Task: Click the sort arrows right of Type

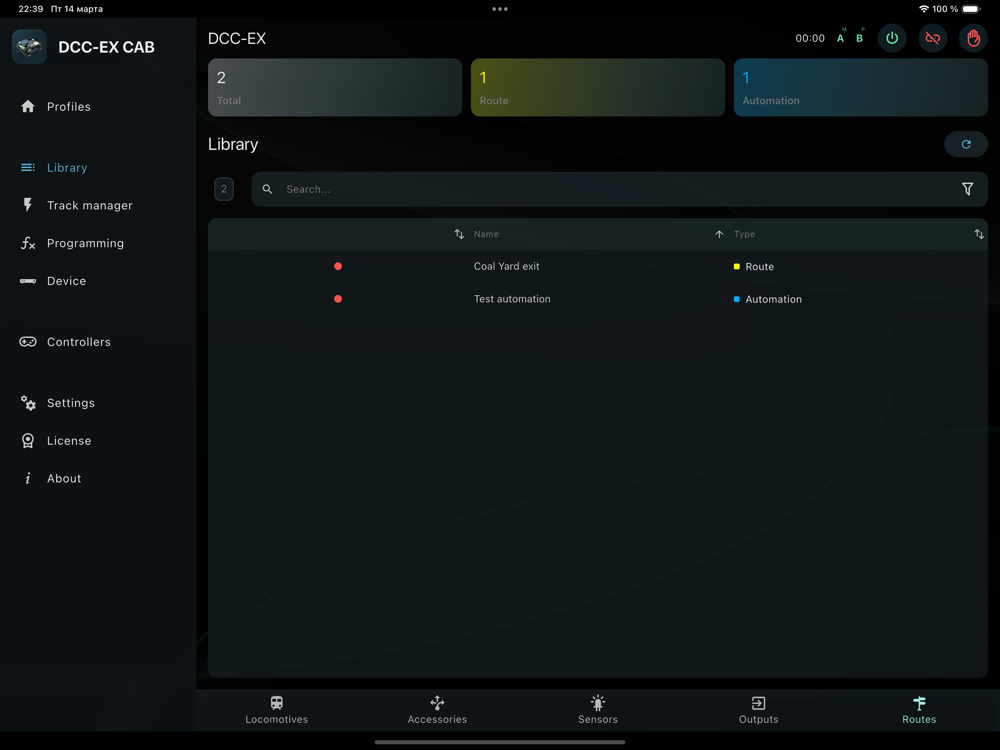Action: click(979, 234)
